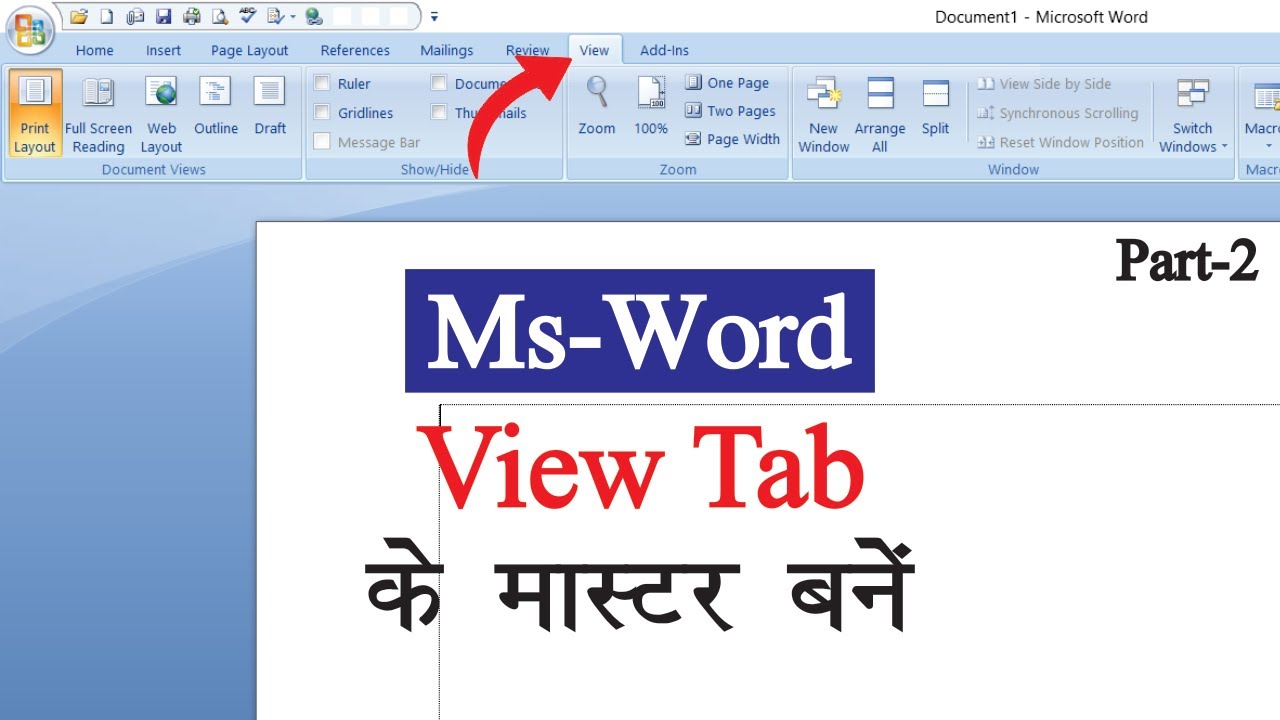Open the Add-Ins ribbon tab
Screen dimensions: 1280x720
click(664, 50)
